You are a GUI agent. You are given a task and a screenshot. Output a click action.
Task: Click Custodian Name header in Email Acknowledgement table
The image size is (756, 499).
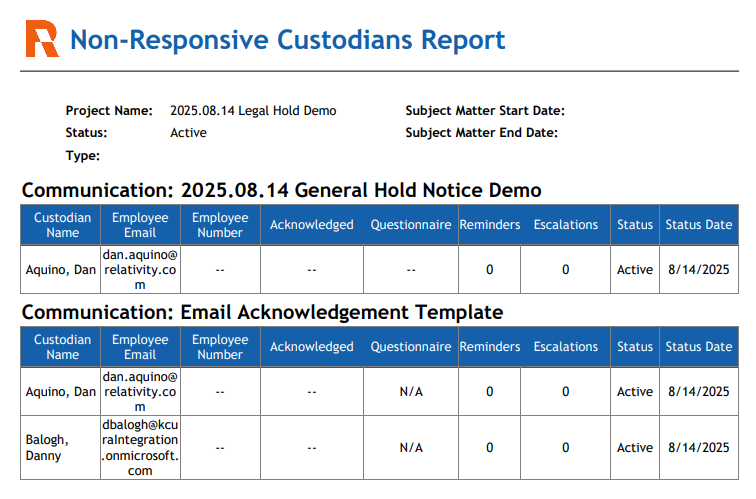[62, 347]
